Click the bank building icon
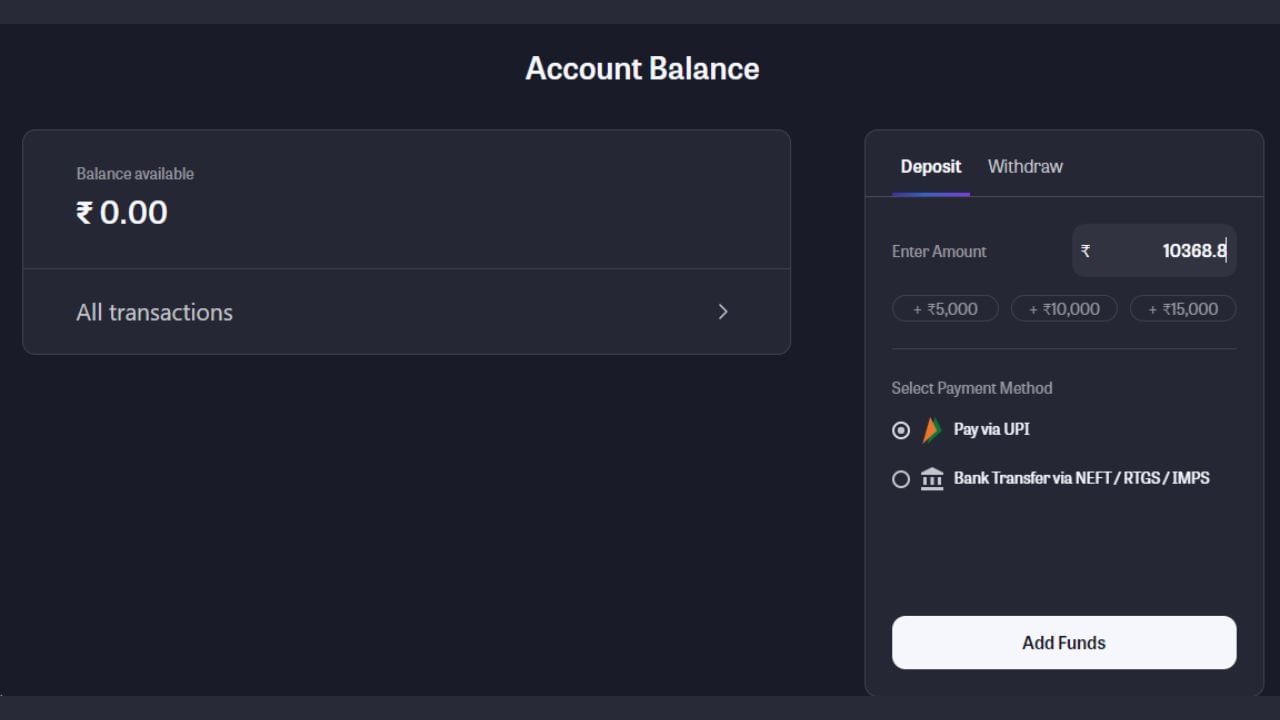The height and width of the screenshot is (720, 1280). point(932,479)
